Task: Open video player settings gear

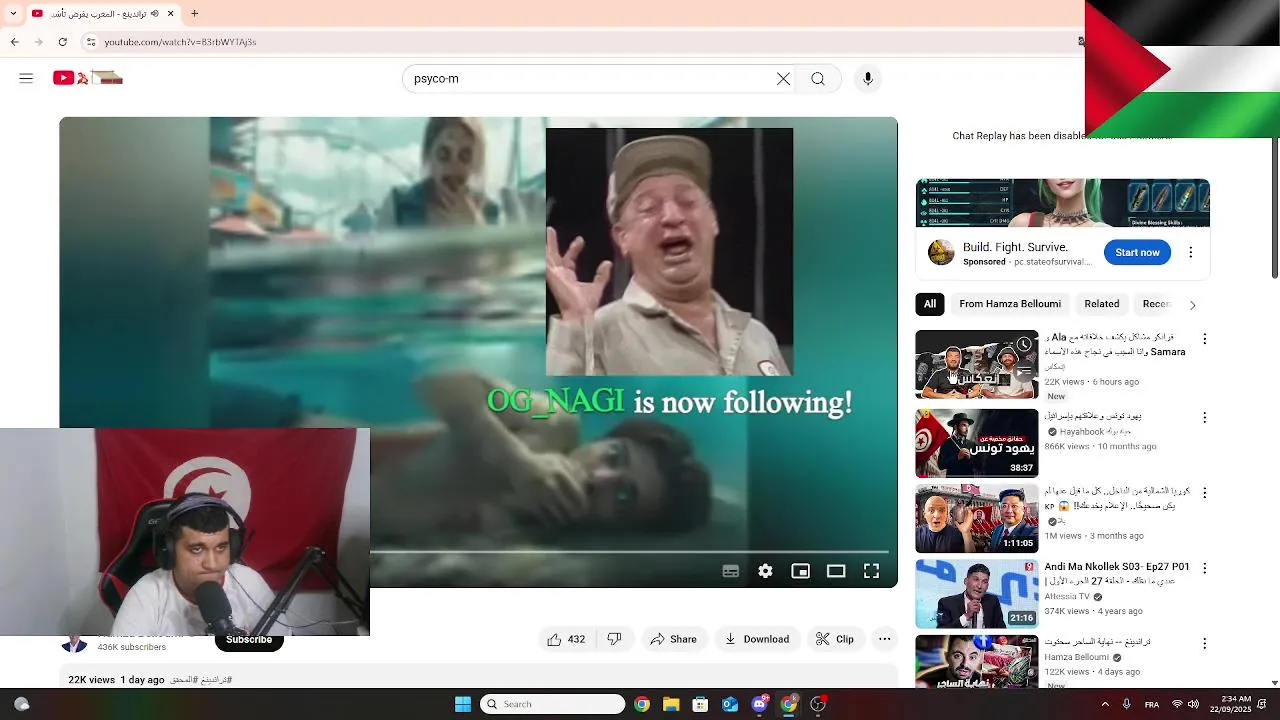Action: (x=765, y=571)
